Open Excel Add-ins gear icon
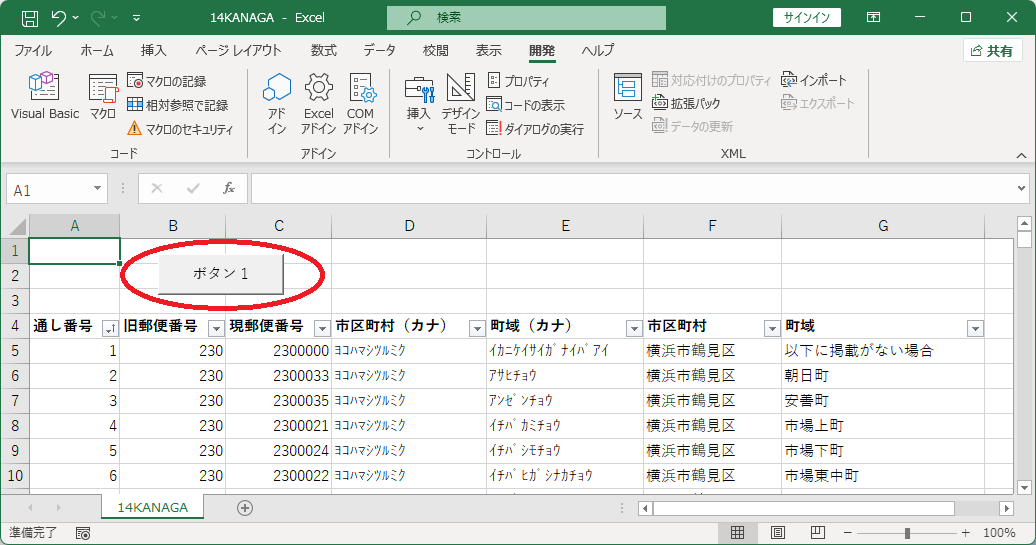 (318, 104)
